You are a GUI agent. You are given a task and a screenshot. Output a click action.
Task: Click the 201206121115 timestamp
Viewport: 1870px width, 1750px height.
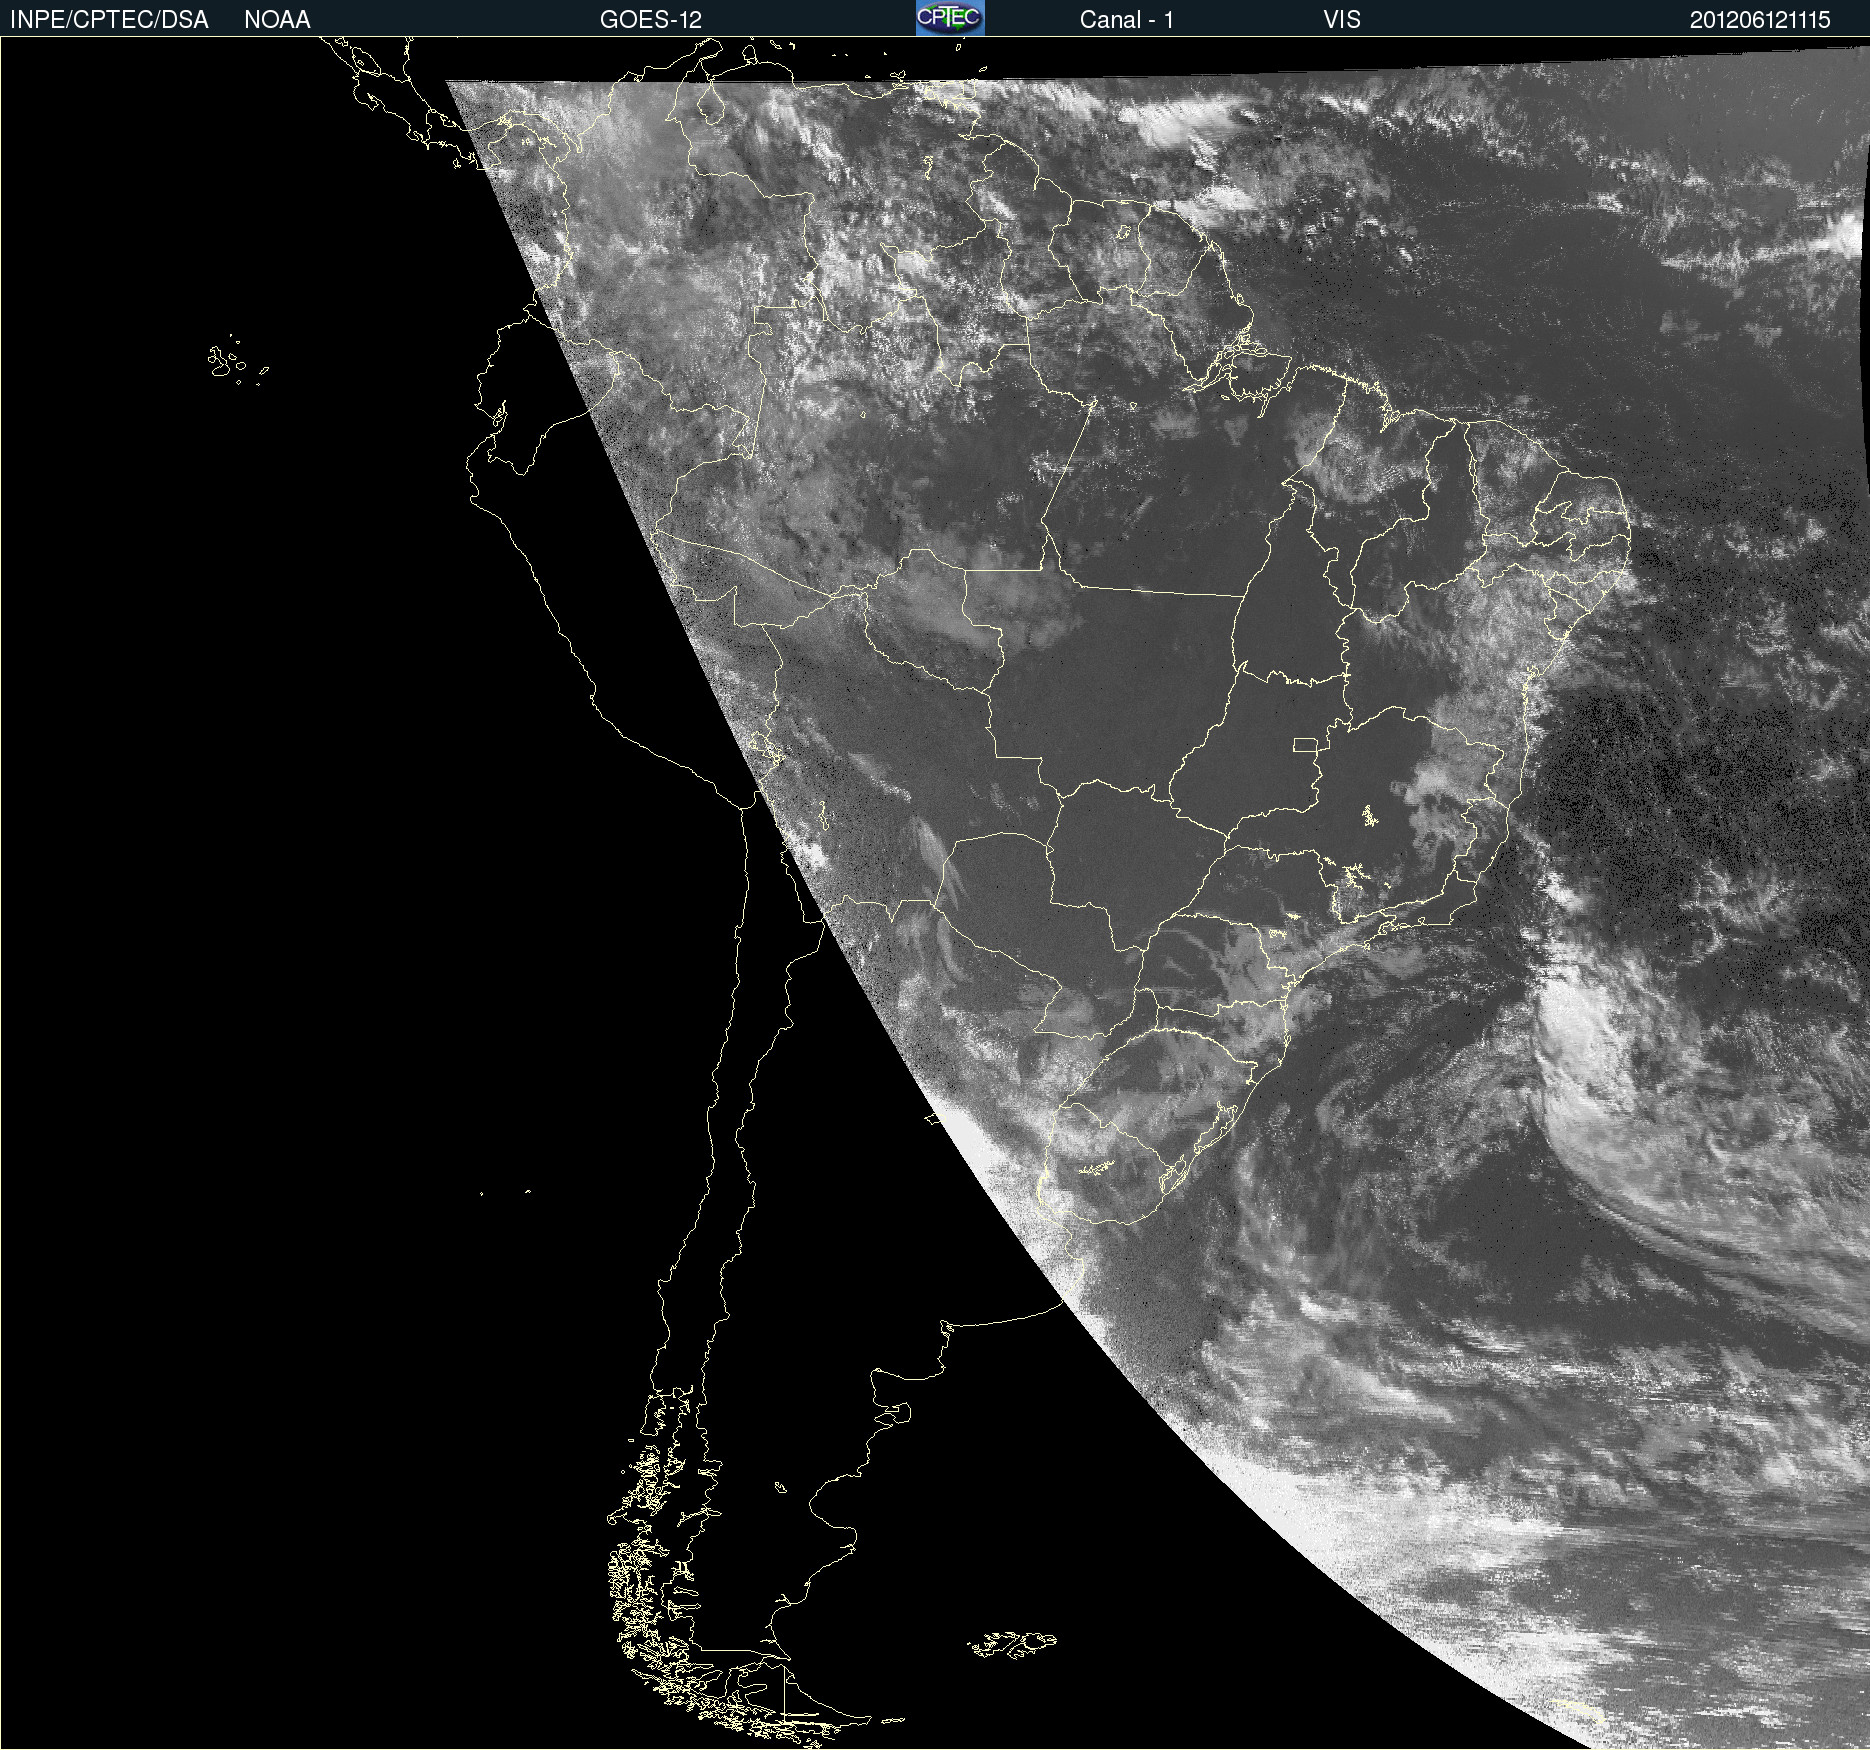tap(1760, 20)
